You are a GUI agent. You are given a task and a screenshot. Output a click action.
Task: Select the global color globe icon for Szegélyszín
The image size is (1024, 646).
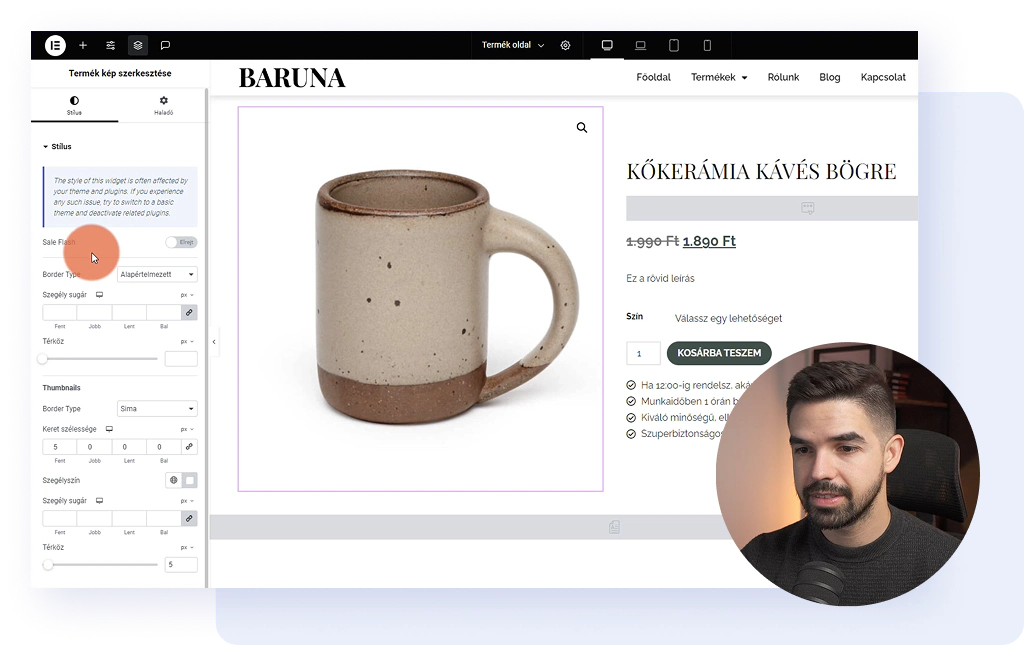pos(173,480)
